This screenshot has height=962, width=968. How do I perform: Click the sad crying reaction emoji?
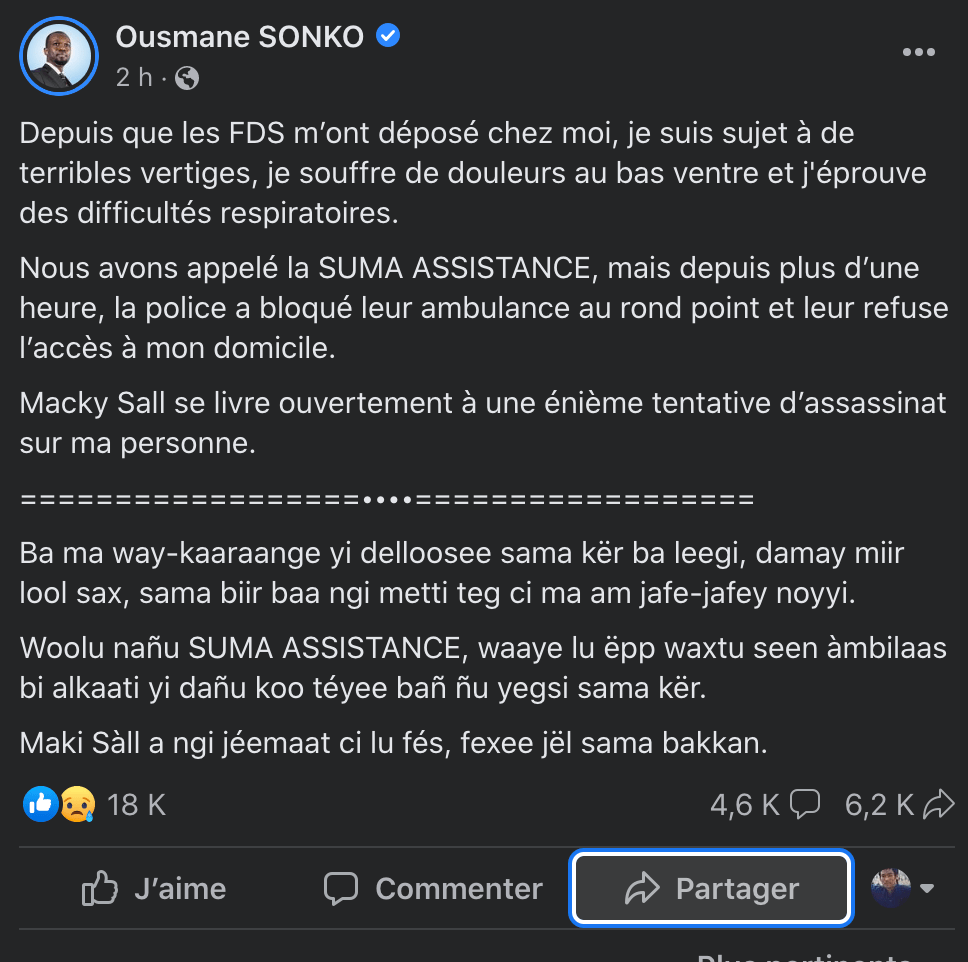point(76,803)
